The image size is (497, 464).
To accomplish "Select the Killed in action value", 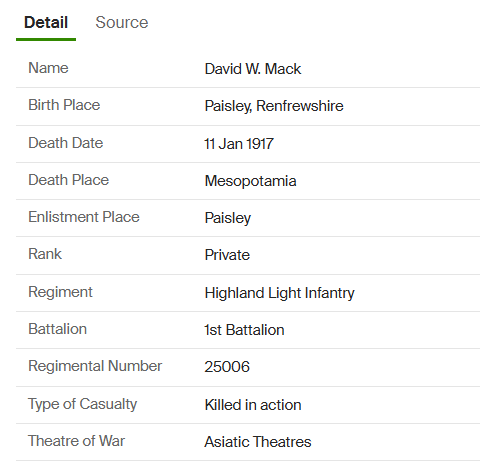I will coord(253,405).
